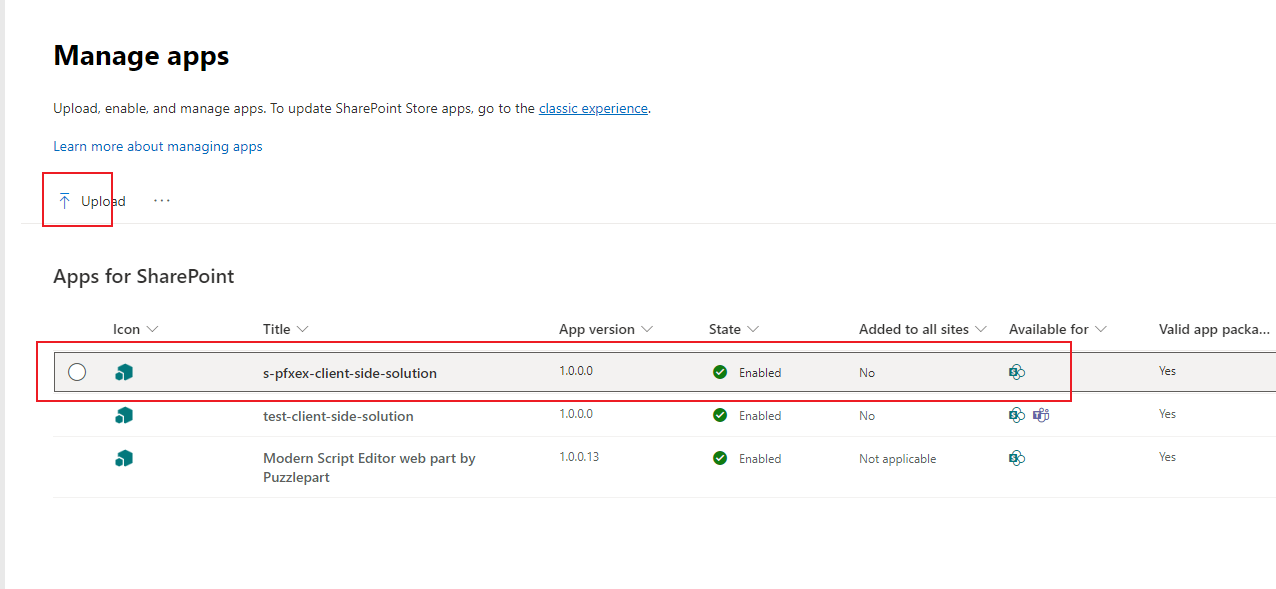Open the classic experience link
This screenshot has width=1276, height=589.
(593, 108)
